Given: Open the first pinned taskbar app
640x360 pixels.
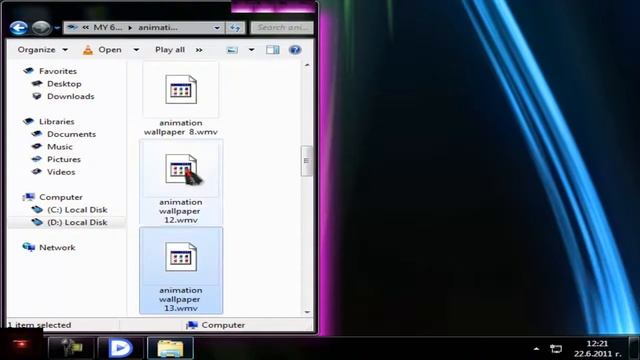Looking at the screenshot, I should [x=71, y=348].
